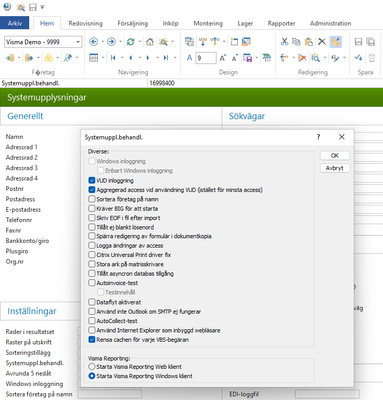Click OK in the dialog
The image size is (383, 400).
(335, 156)
